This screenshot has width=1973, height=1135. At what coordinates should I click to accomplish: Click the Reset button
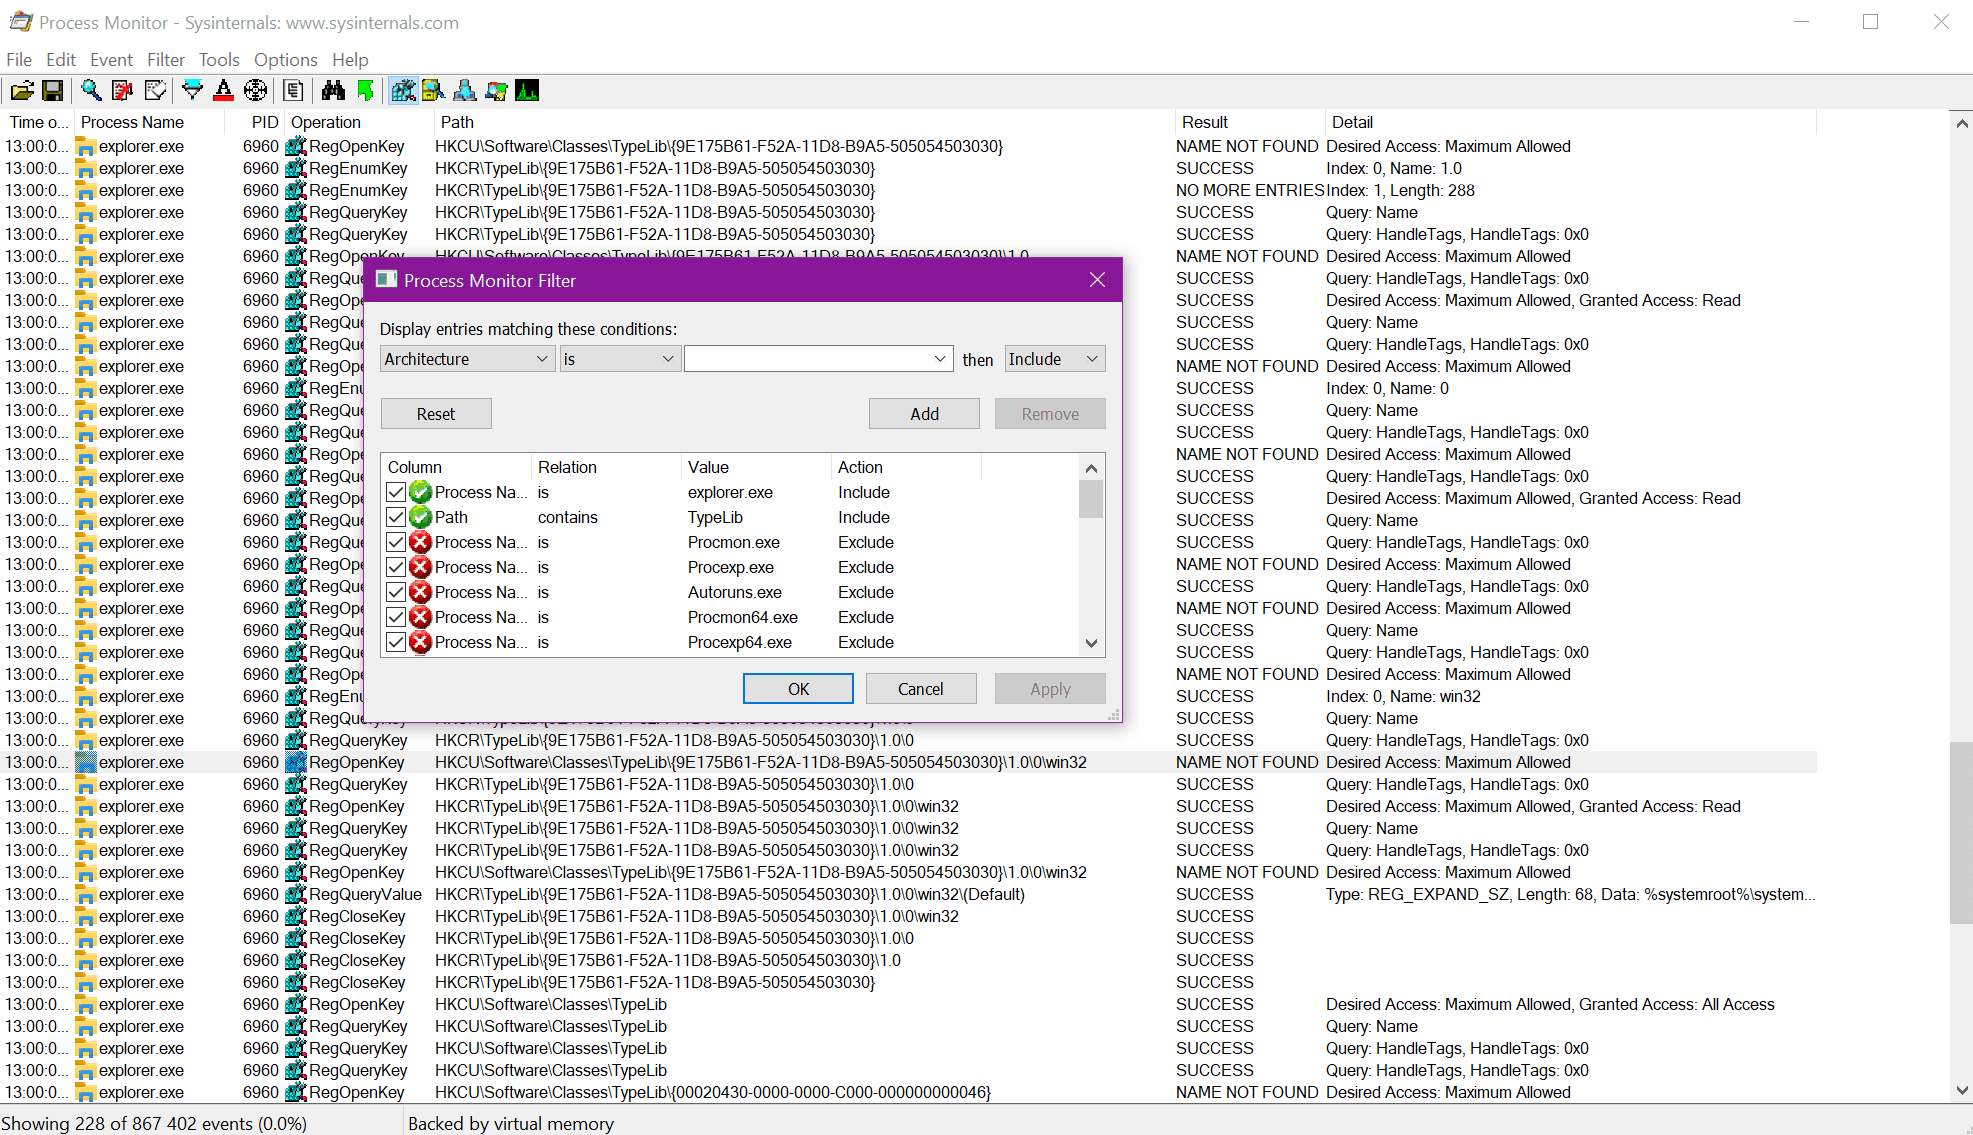(x=435, y=414)
